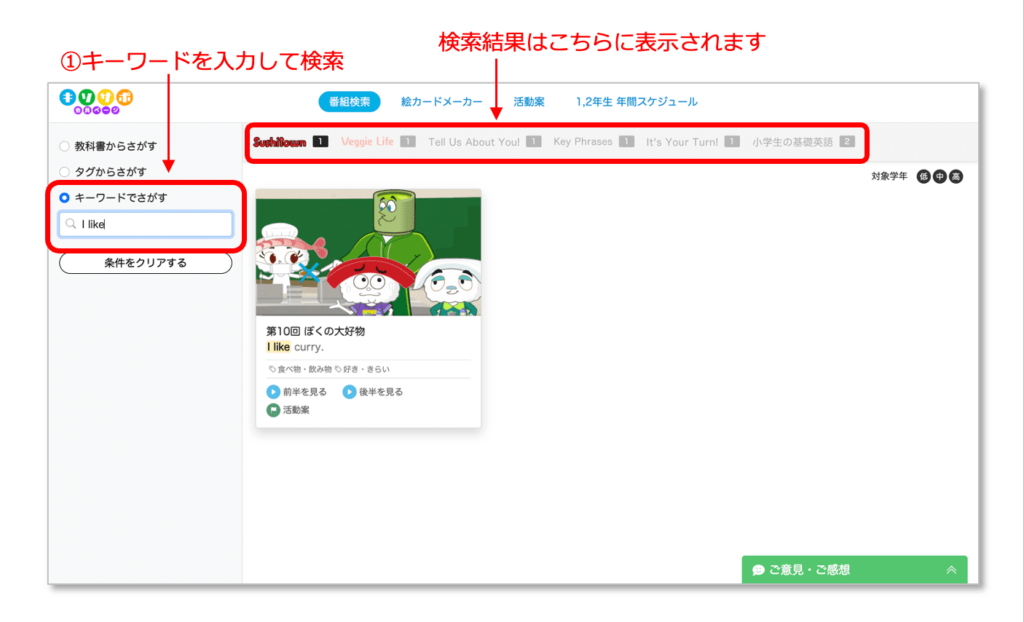
Task: Click the 好き・きらい tag icon
Action: pyautogui.click(x=338, y=368)
